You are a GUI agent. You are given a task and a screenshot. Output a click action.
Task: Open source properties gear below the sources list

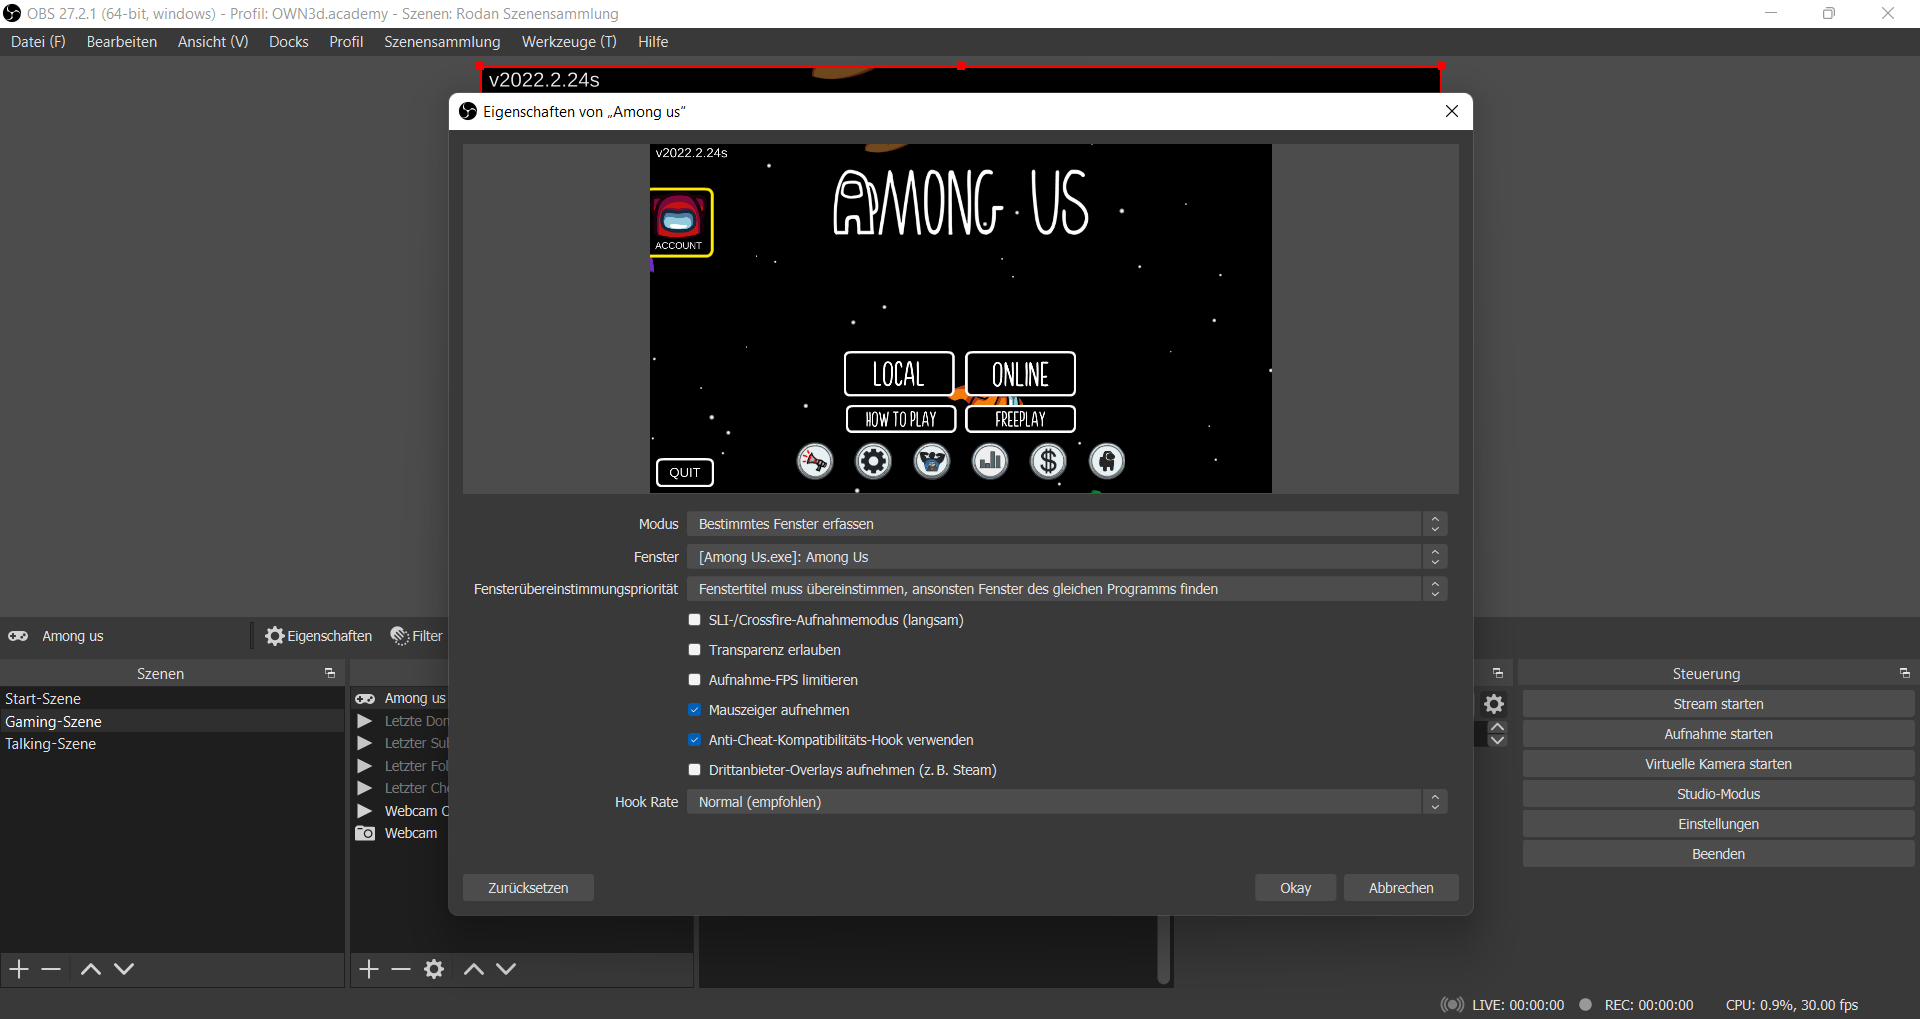point(434,969)
